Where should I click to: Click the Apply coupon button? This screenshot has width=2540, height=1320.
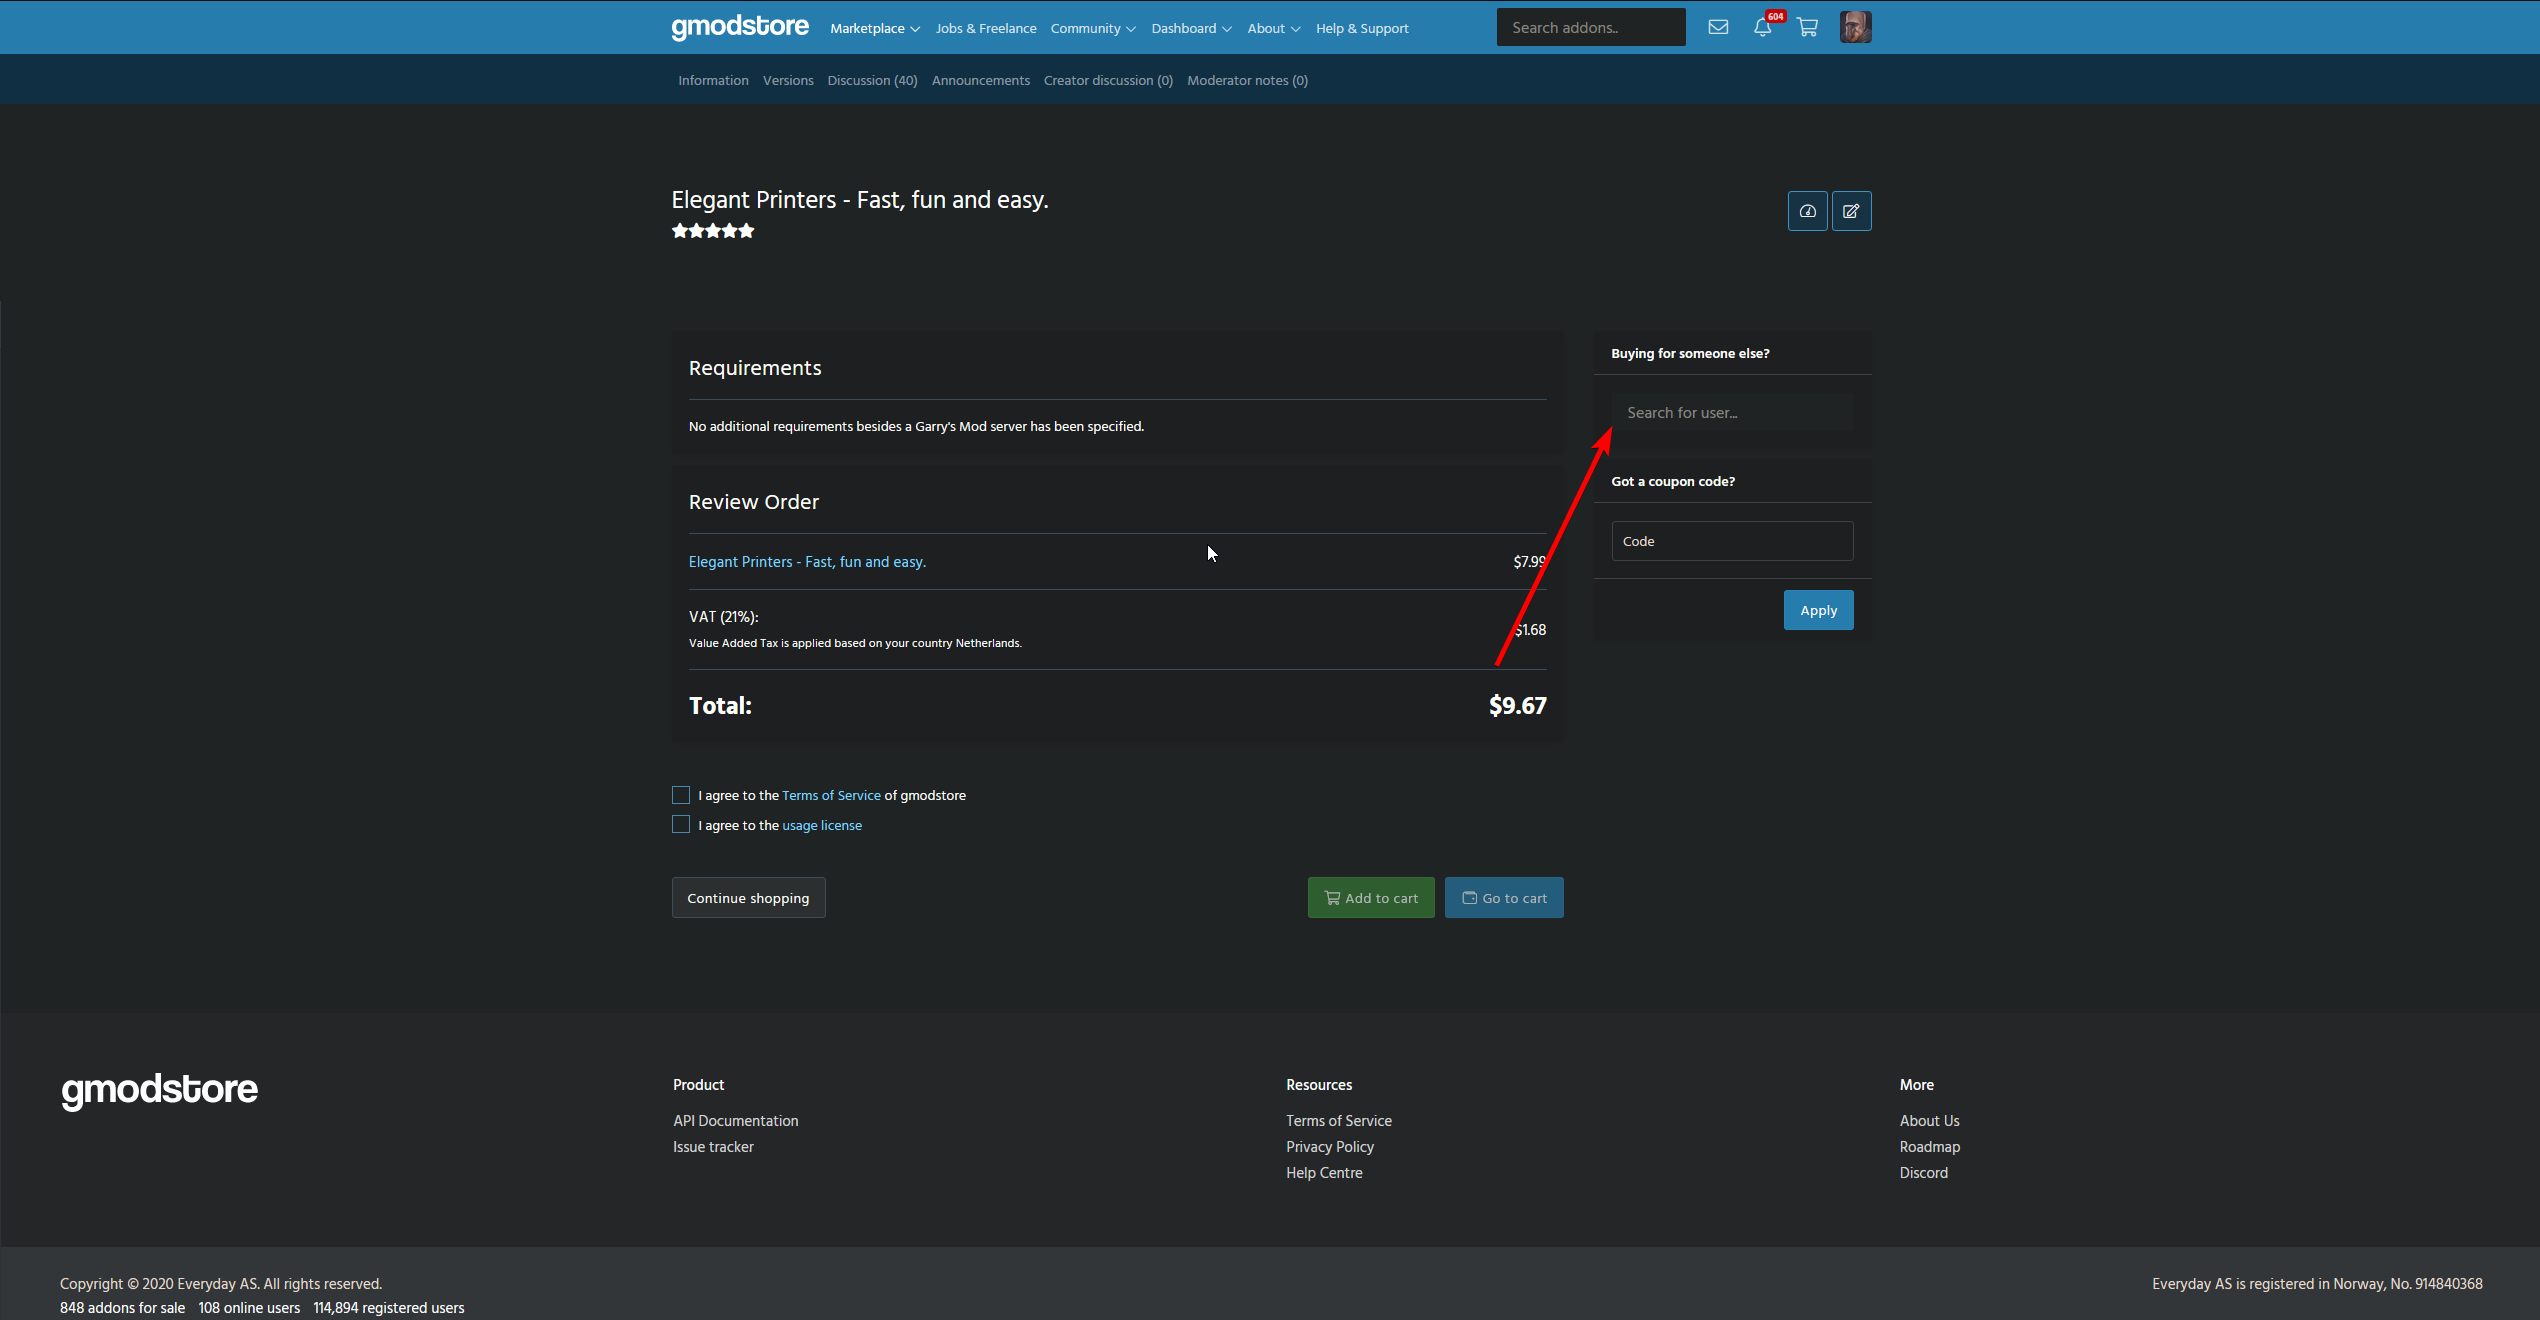tap(1818, 610)
